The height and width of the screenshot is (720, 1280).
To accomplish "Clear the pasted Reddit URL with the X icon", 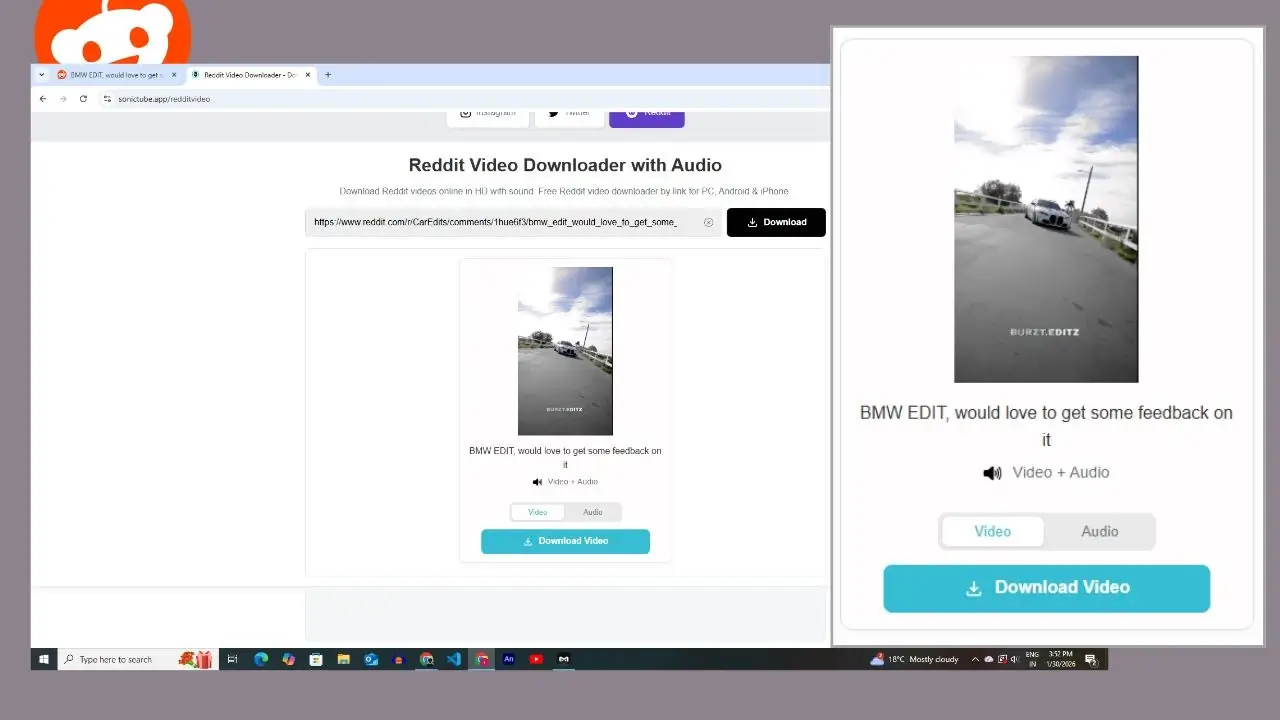I will [x=709, y=223].
